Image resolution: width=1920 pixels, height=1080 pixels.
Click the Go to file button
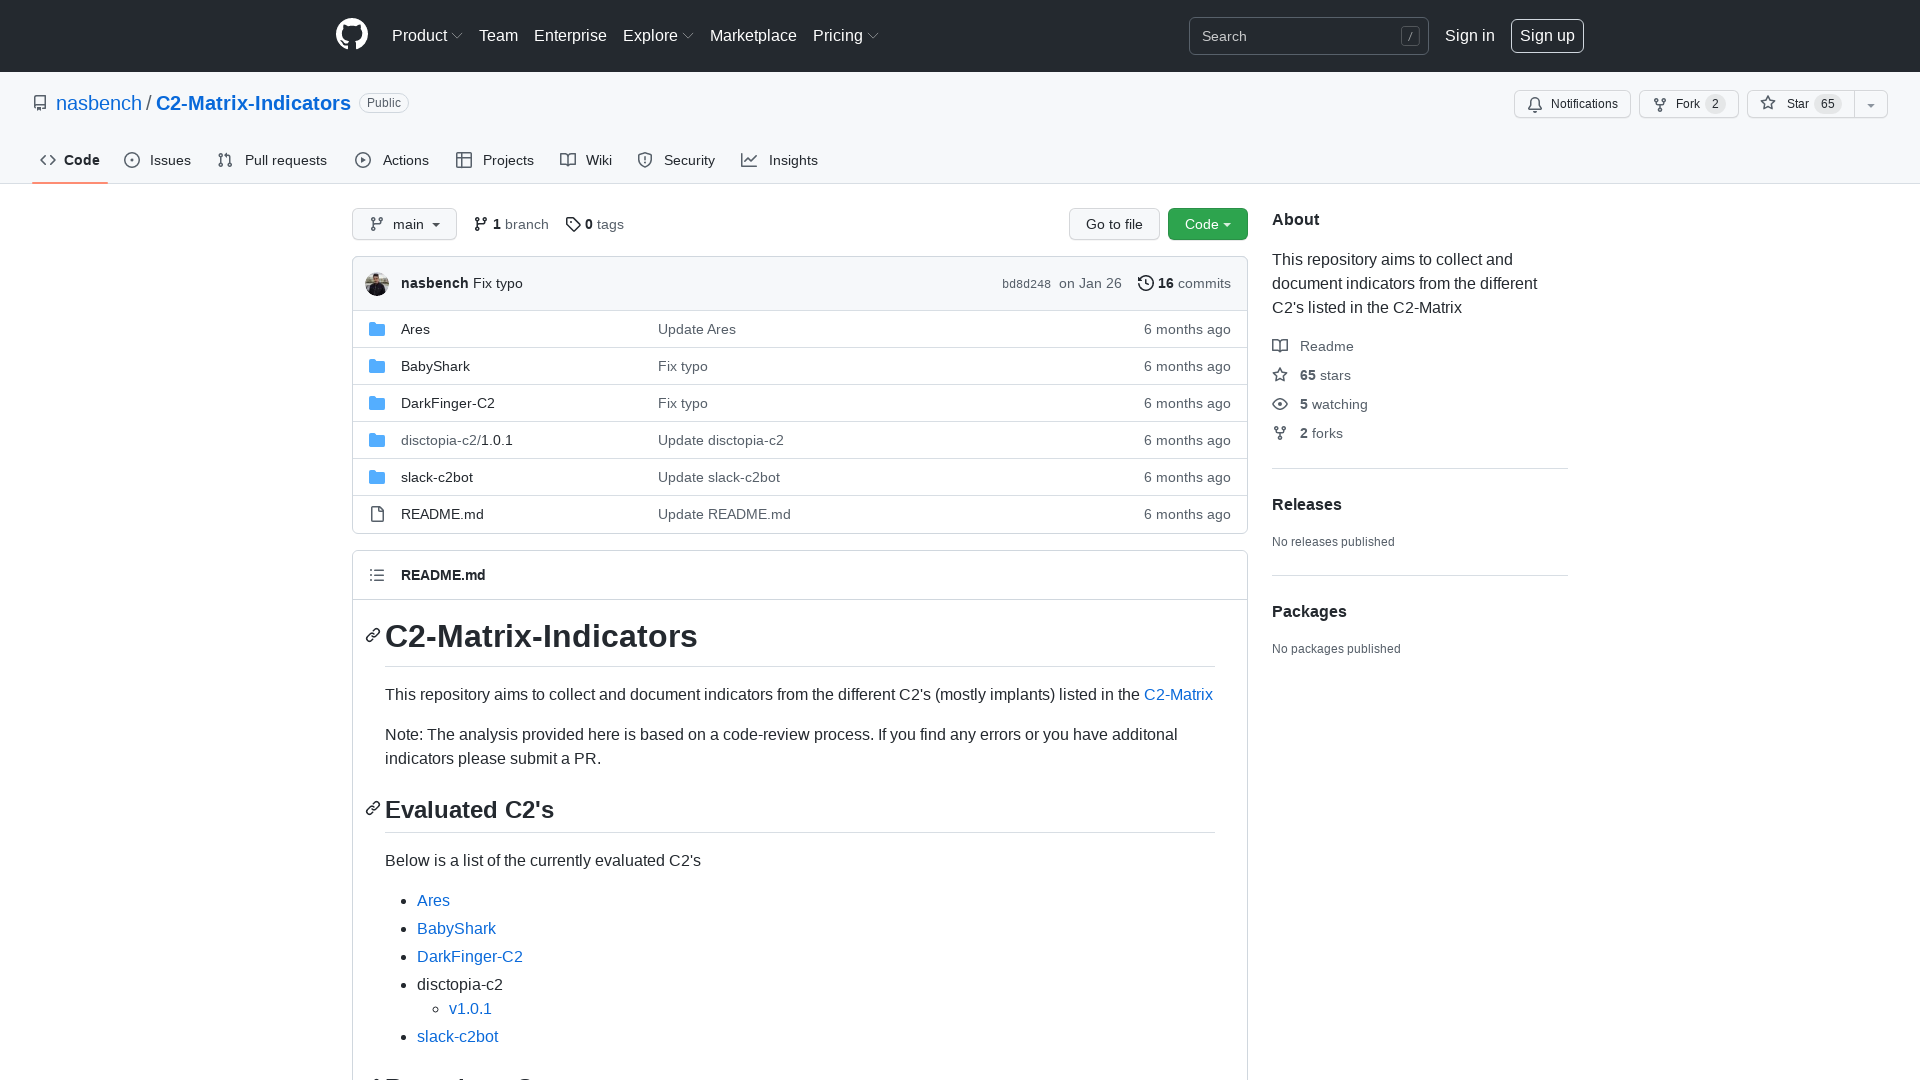1114,224
